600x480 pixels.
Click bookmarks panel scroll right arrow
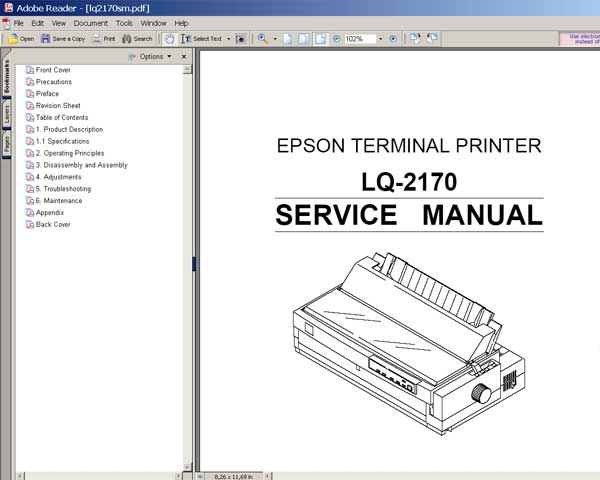click(178, 476)
